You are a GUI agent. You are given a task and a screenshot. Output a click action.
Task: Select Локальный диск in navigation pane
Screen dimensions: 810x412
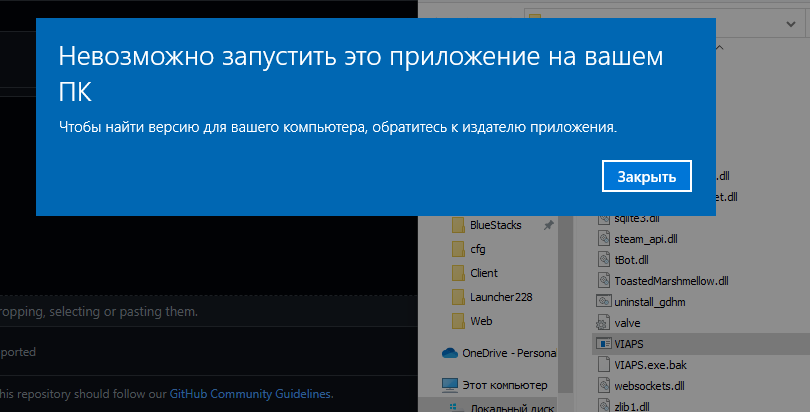coord(512,408)
